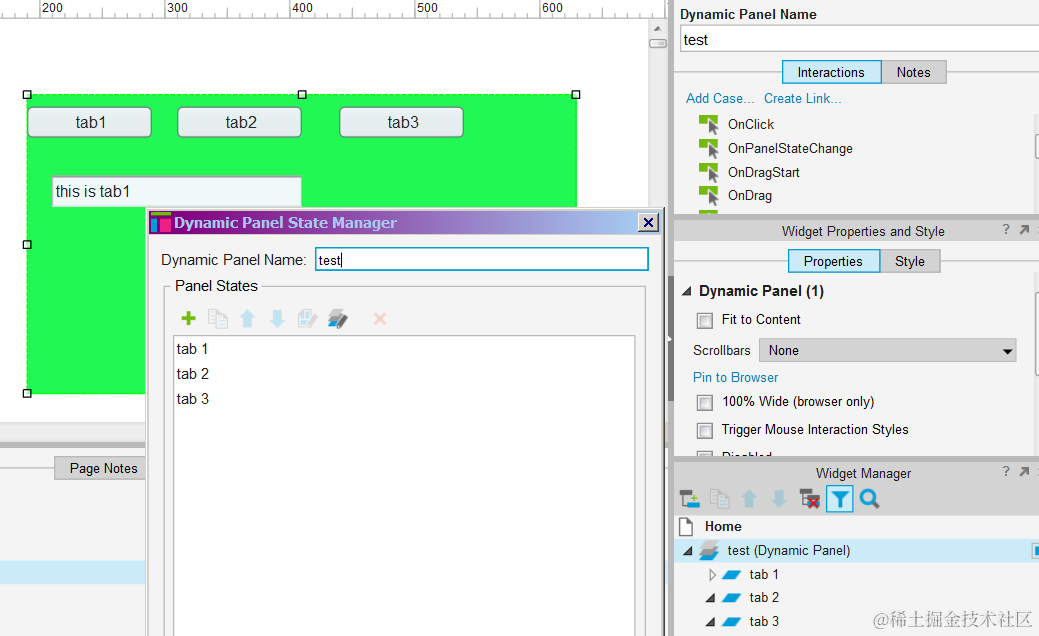Move panel state down in State Manager
Screen dimensions: 1039x636
(277, 319)
